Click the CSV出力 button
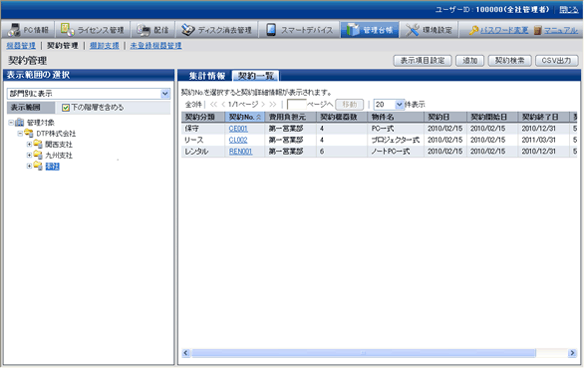The image size is (584, 368). click(x=556, y=61)
